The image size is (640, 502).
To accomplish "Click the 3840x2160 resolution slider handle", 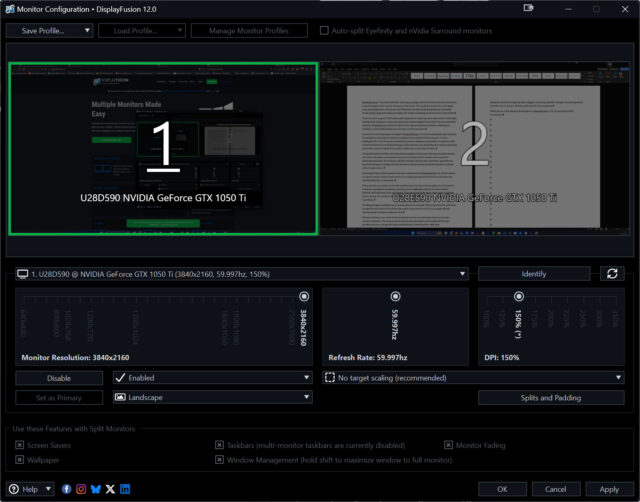I will tap(304, 296).
